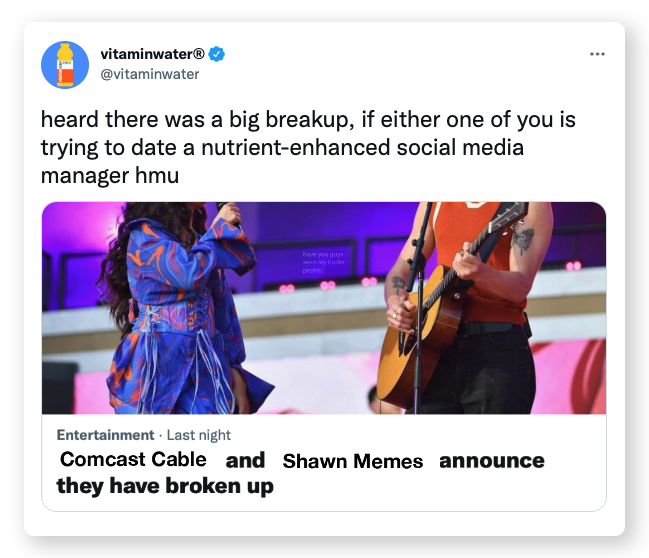Open the three-dot more options menu
The width and height of the screenshot is (649, 558).
(x=597, y=54)
